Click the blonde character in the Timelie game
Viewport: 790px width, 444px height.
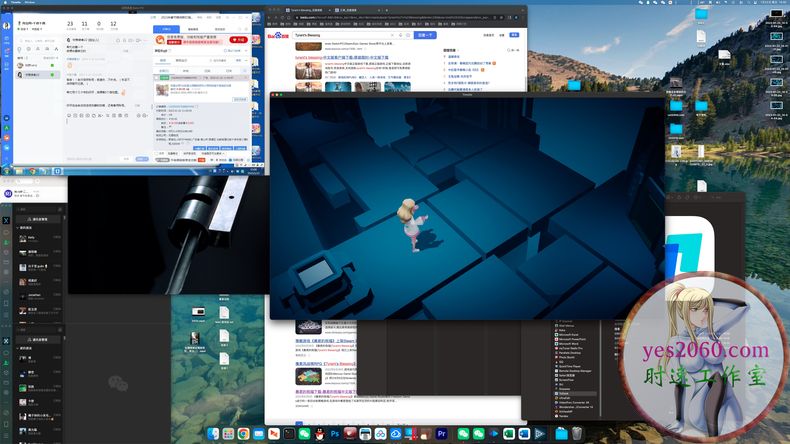point(411,217)
